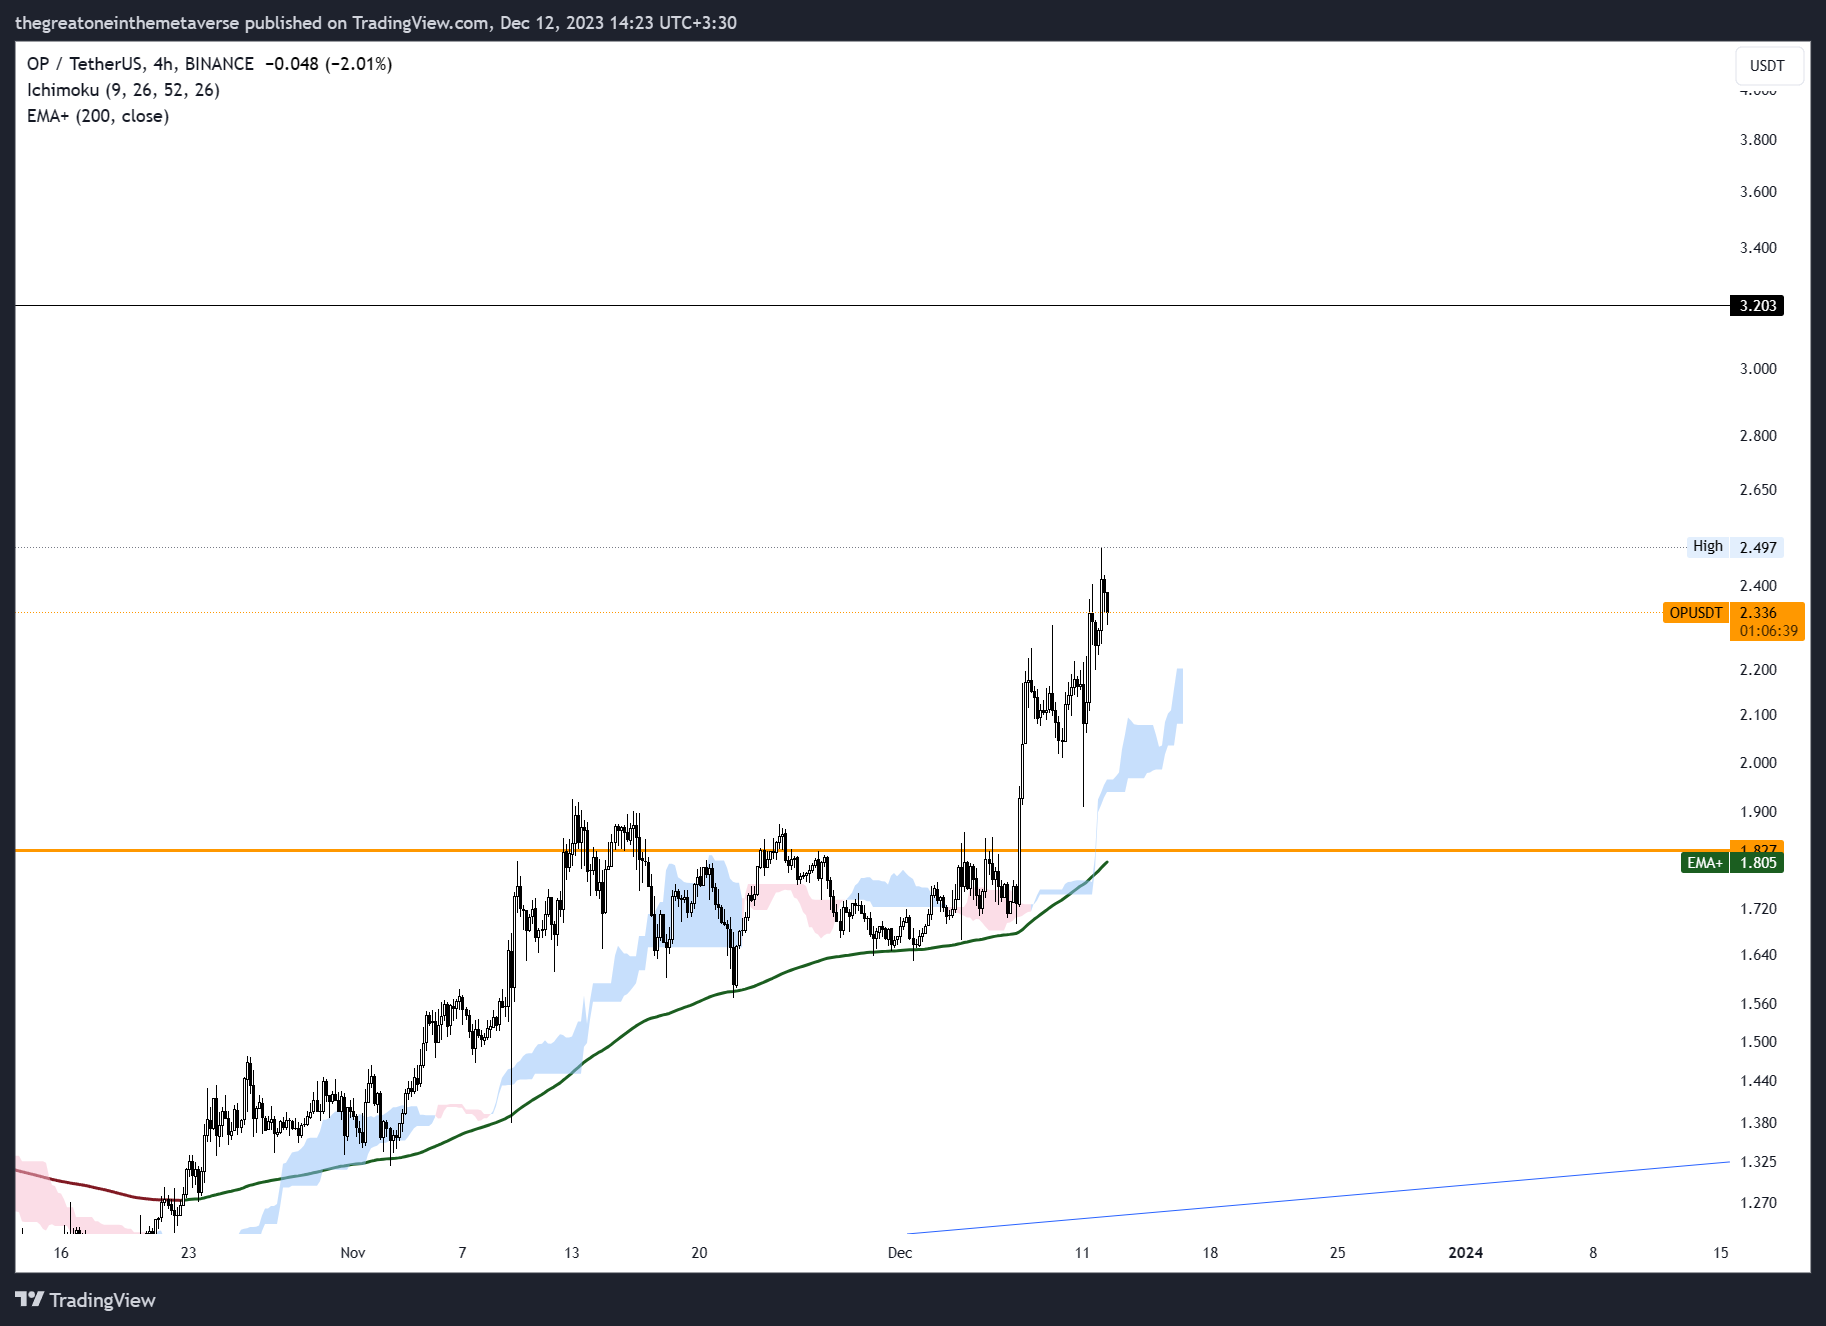Click the publisher header text at top

coord(376,23)
